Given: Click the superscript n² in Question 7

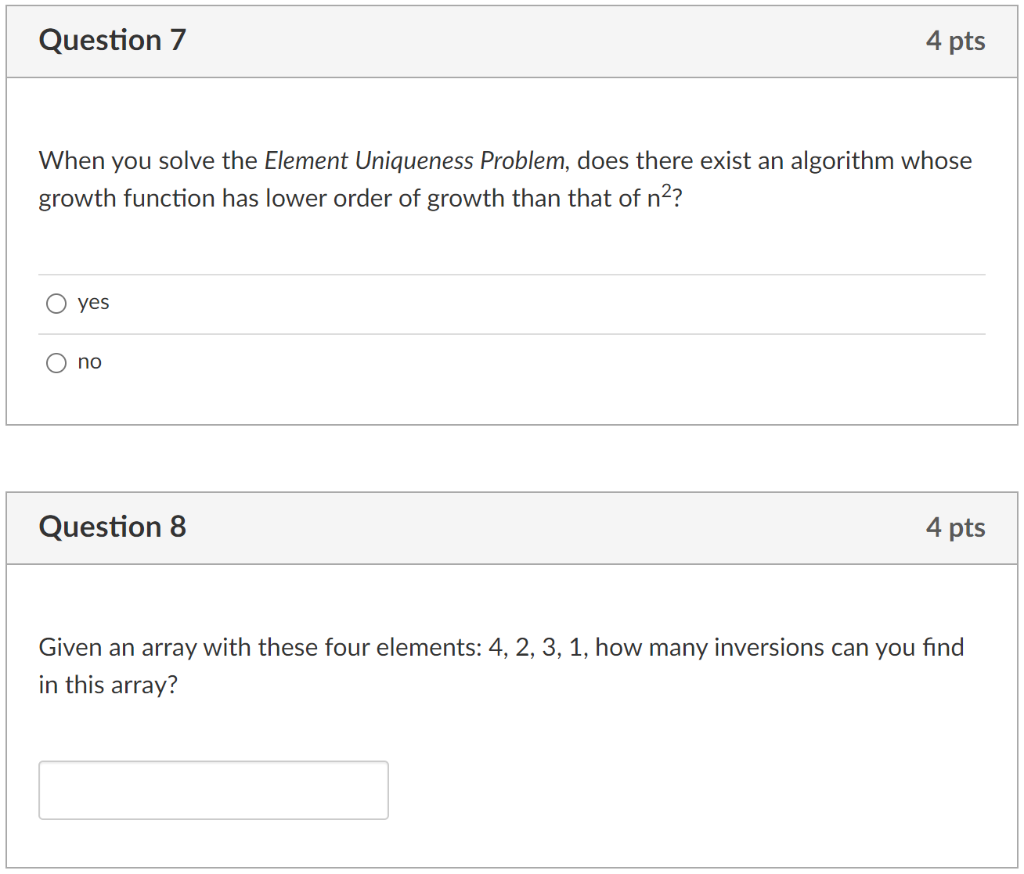Looking at the screenshot, I should coord(657,194).
